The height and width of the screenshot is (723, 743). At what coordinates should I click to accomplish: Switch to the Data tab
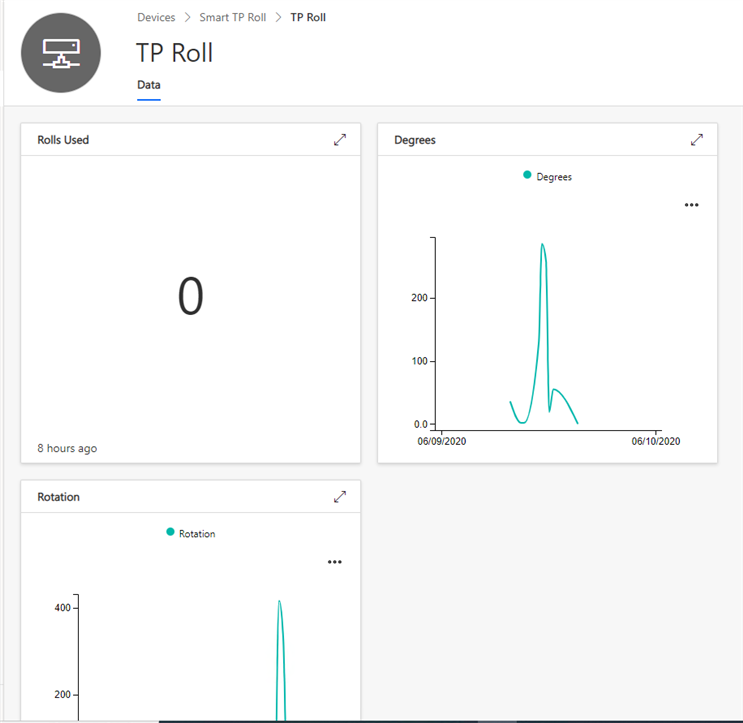[149, 85]
